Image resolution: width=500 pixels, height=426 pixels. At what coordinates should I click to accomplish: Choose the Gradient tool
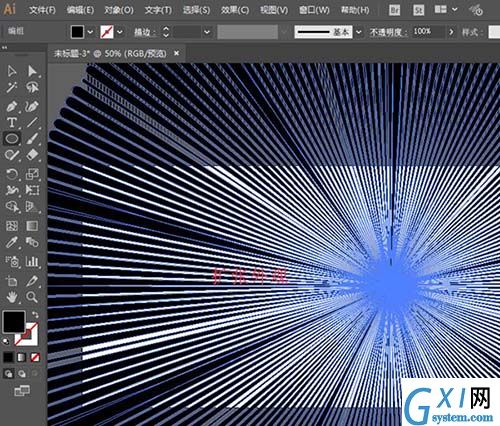[32, 226]
